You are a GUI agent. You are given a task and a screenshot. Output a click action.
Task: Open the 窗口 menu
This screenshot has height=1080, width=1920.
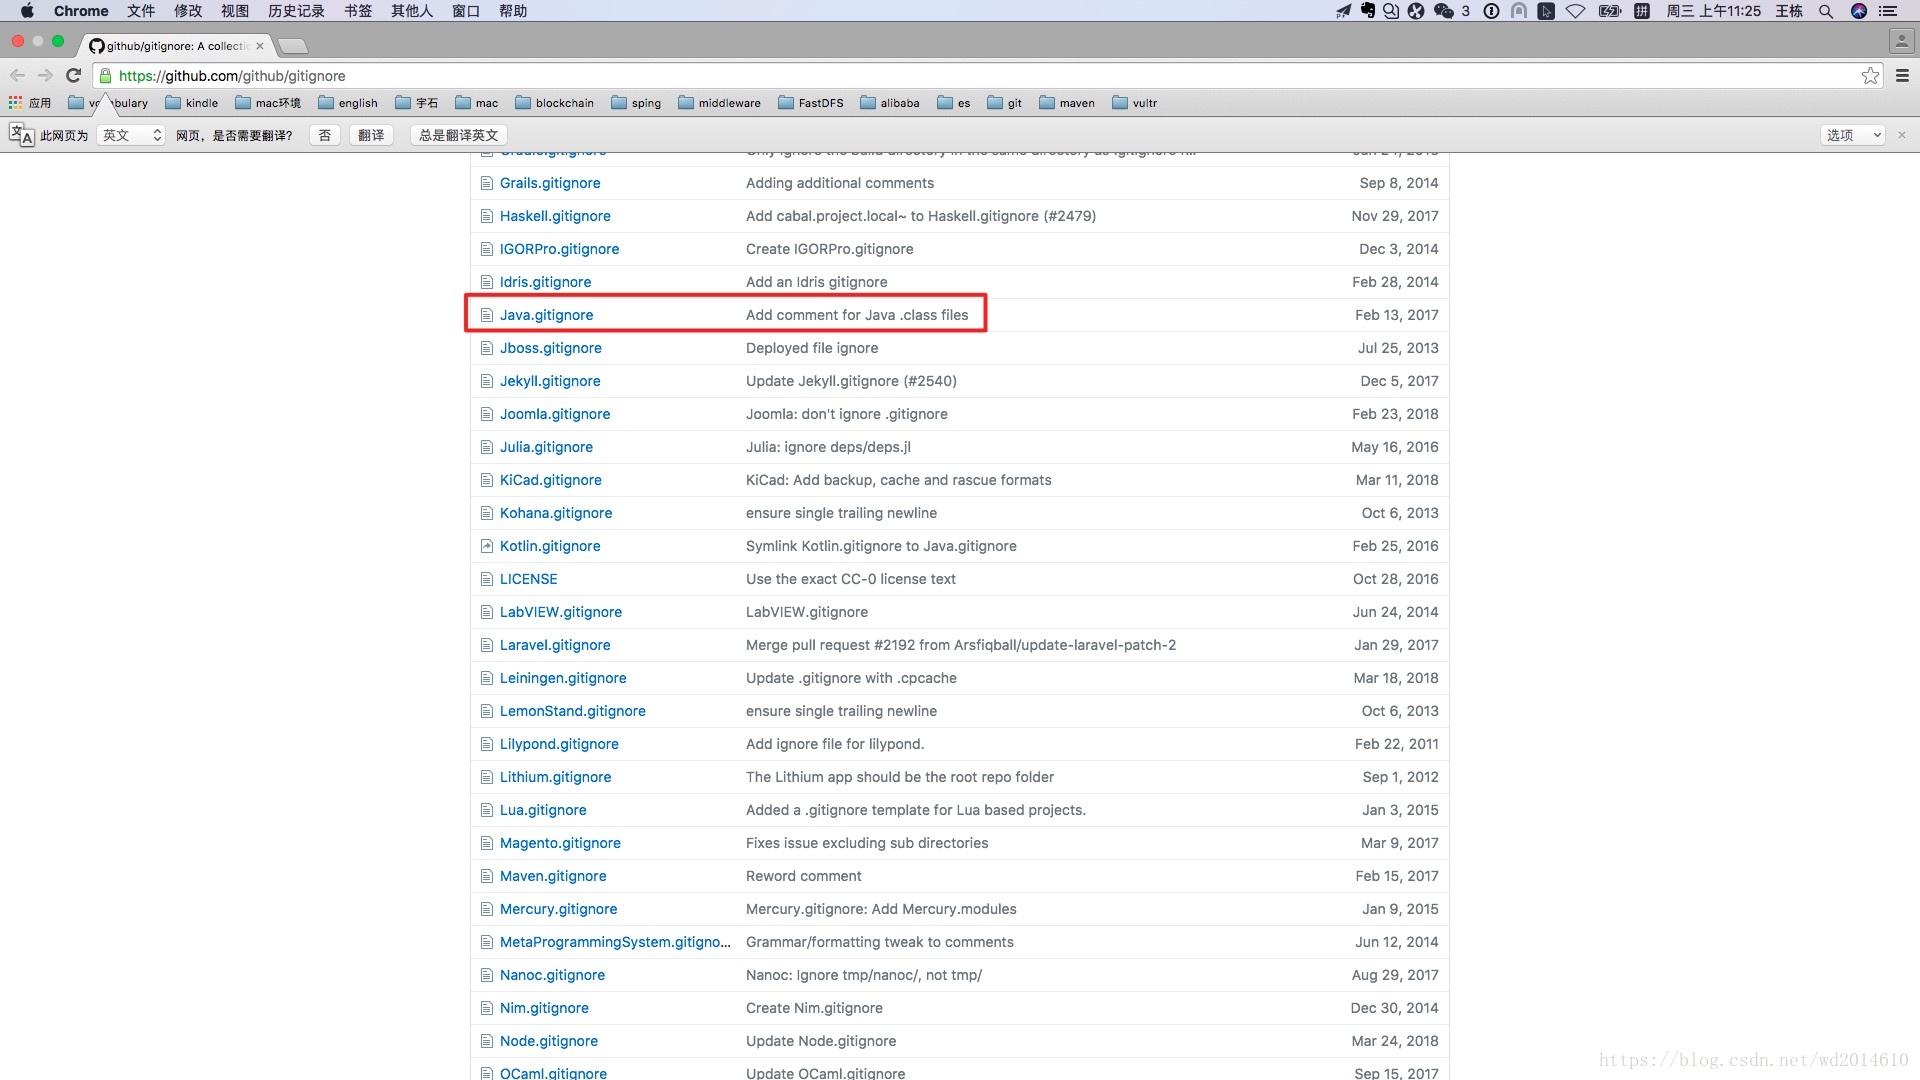[466, 11]
